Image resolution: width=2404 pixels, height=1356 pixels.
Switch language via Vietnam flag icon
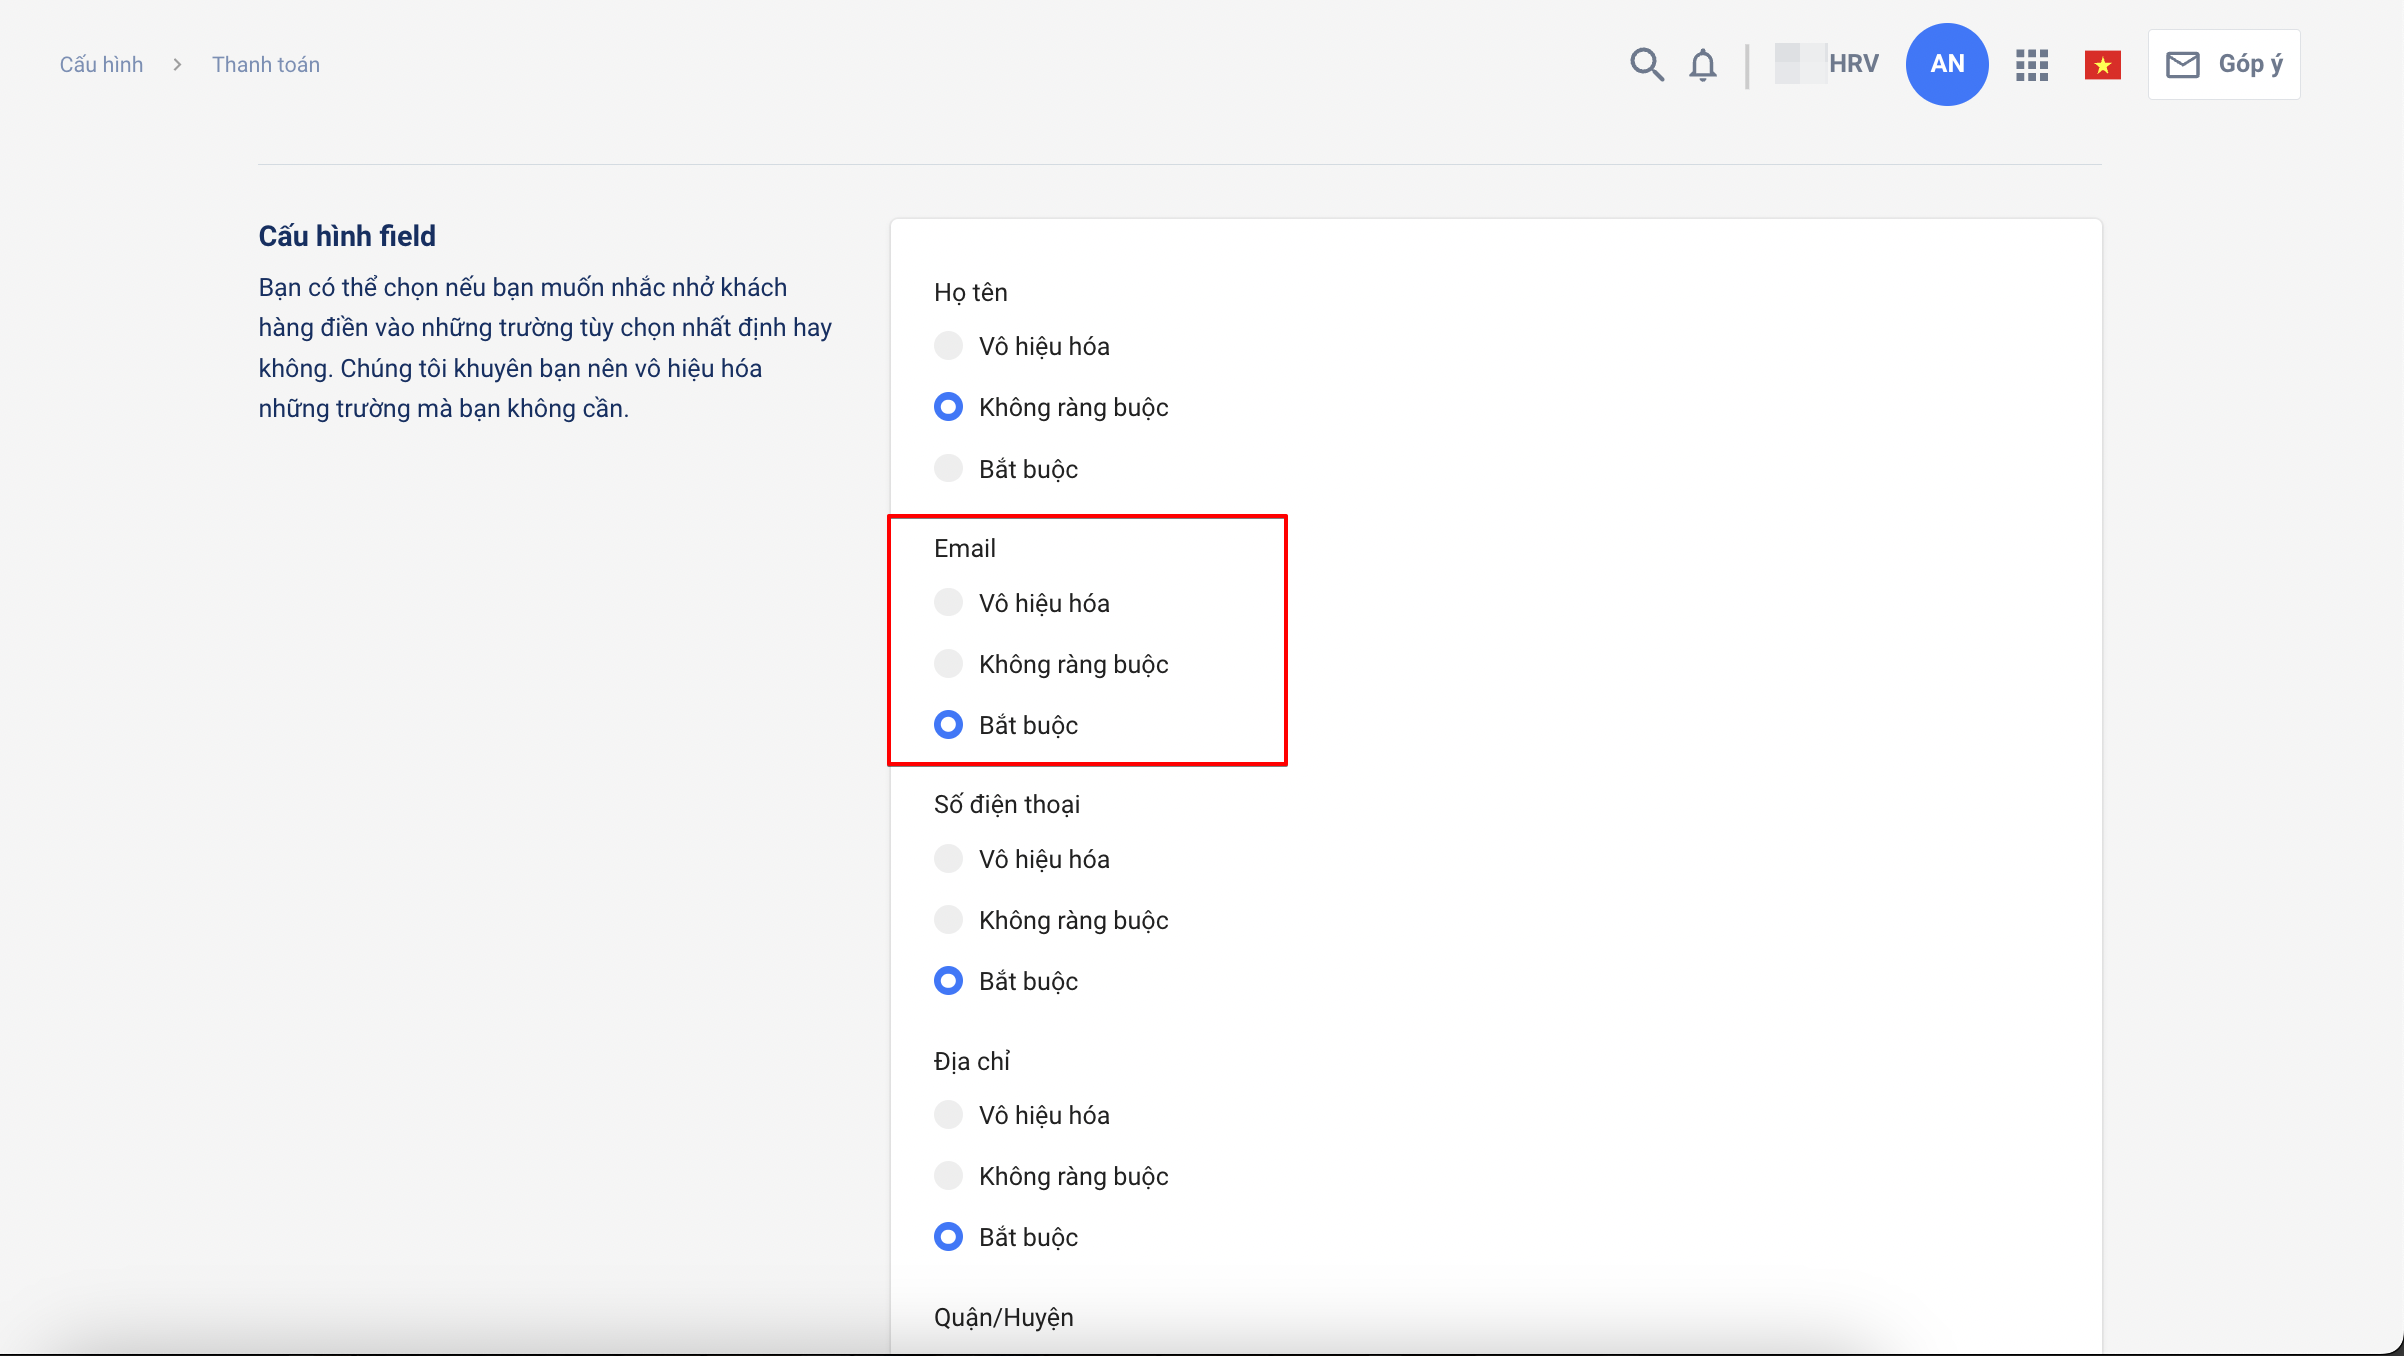pos(2102,66)
